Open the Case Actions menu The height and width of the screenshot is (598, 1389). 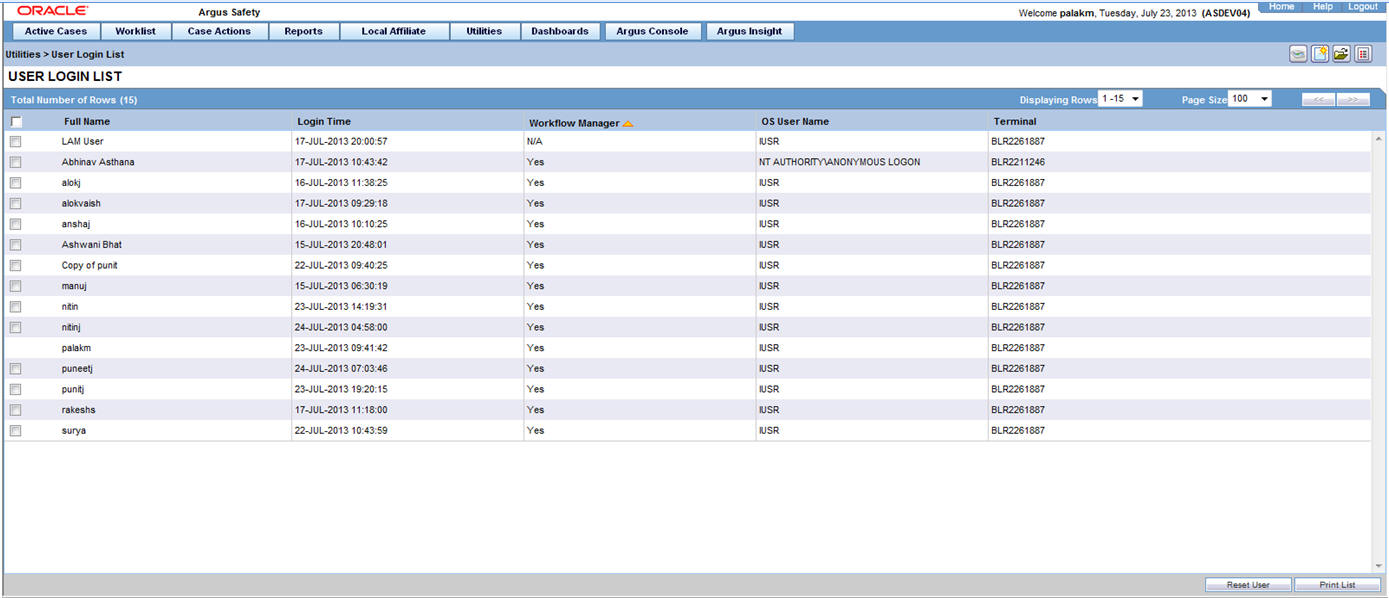[x=220, y=31]
